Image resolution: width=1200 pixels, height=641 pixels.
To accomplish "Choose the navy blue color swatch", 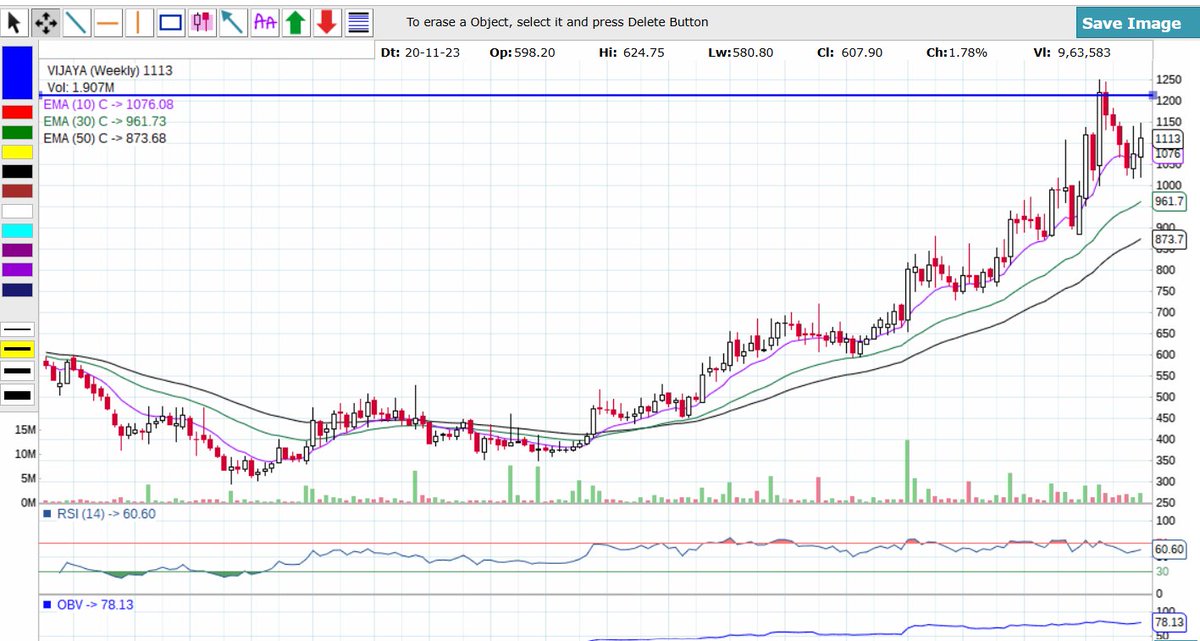I will click(18, 290).
